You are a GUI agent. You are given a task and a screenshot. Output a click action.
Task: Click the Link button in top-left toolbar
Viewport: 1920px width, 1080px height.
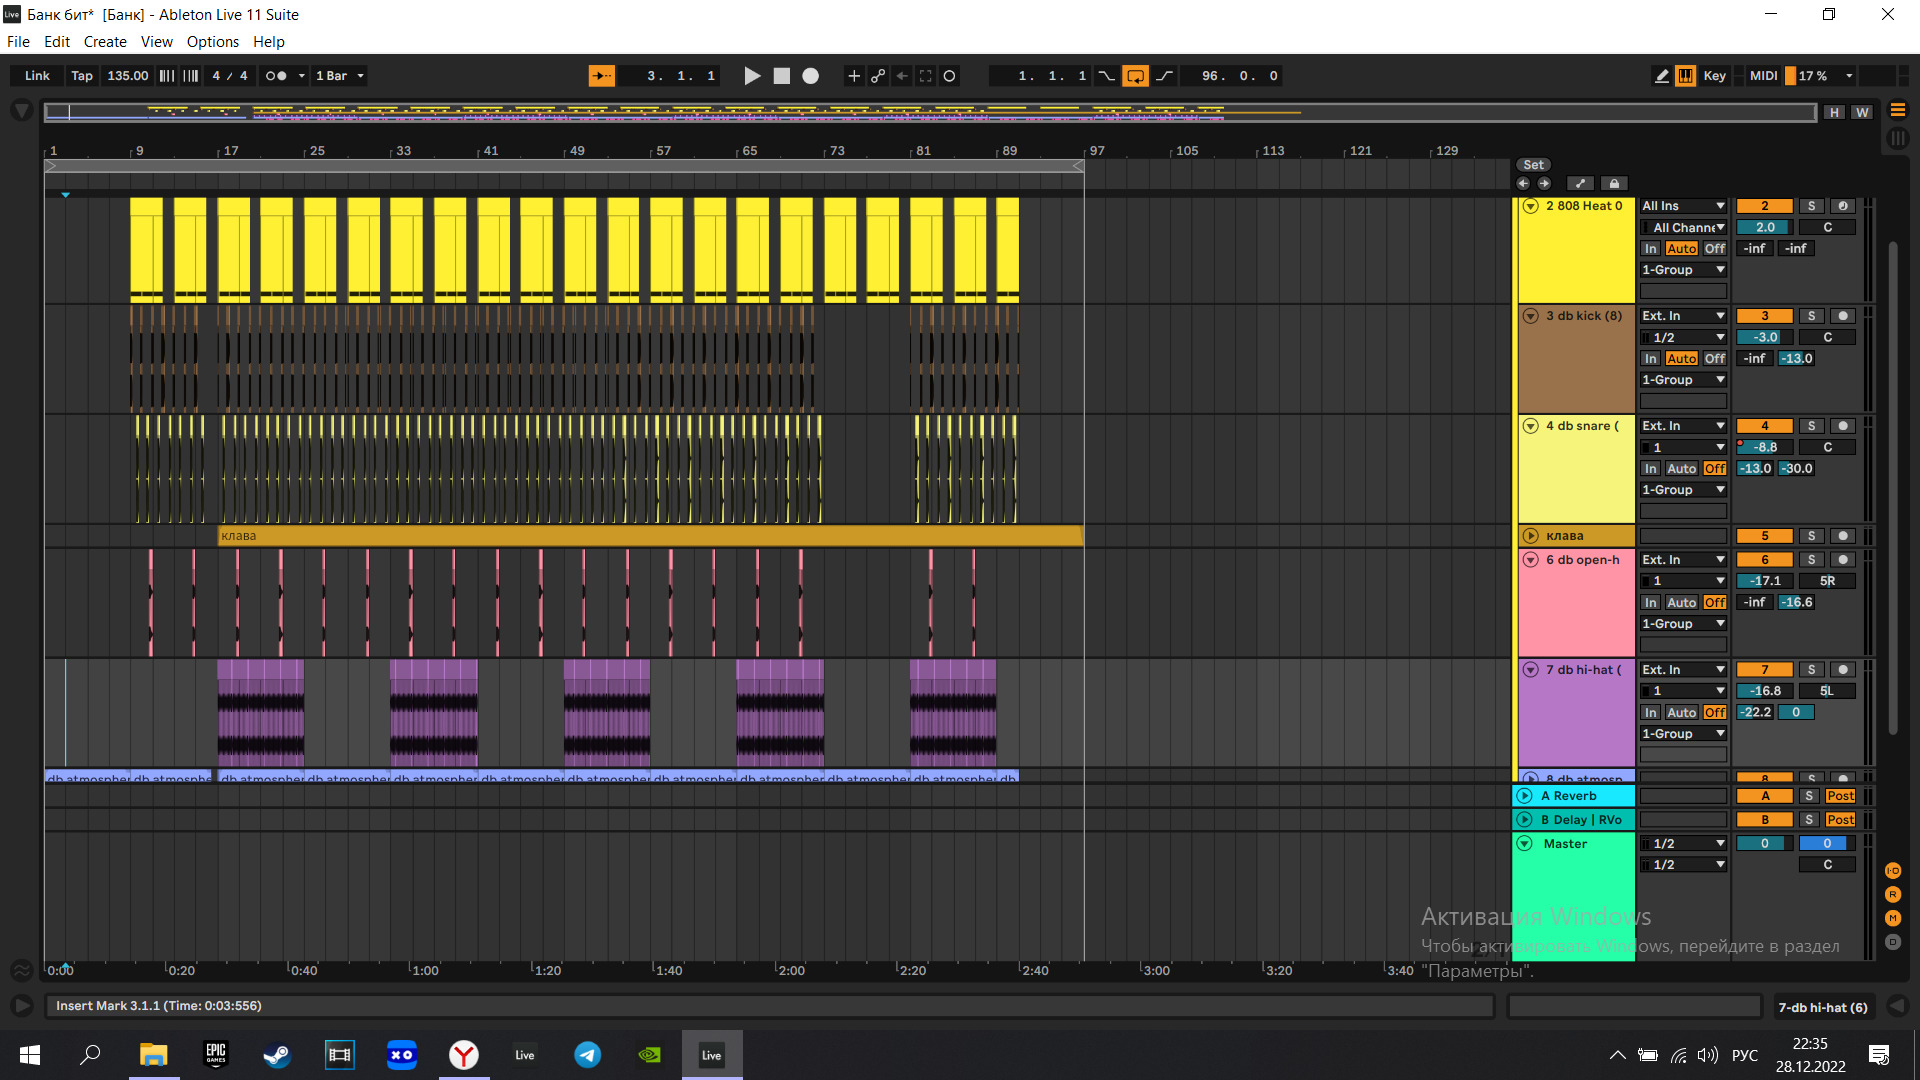[36, 75]
